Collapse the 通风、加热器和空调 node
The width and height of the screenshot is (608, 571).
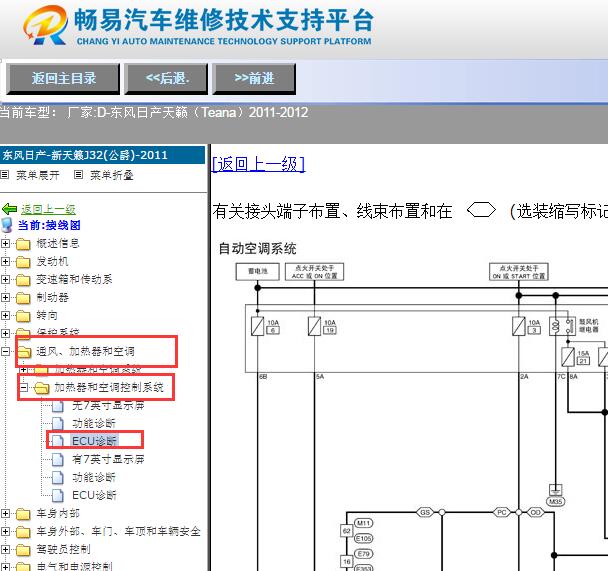point(5,352)
